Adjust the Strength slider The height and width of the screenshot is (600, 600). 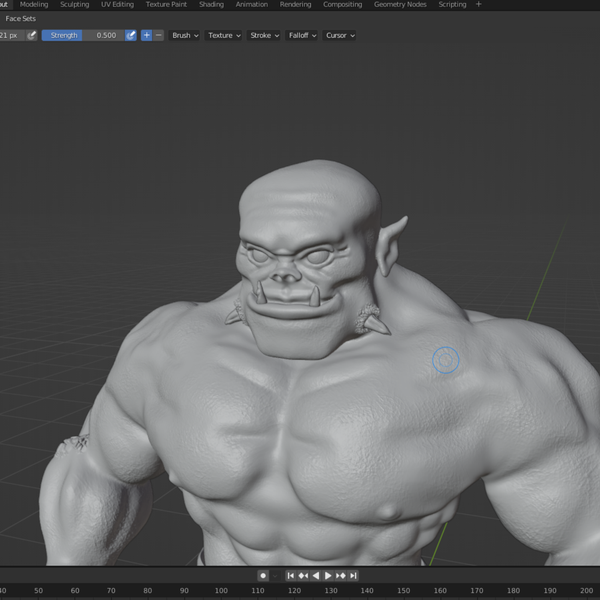pyautogui.click(x=83, y=35)
